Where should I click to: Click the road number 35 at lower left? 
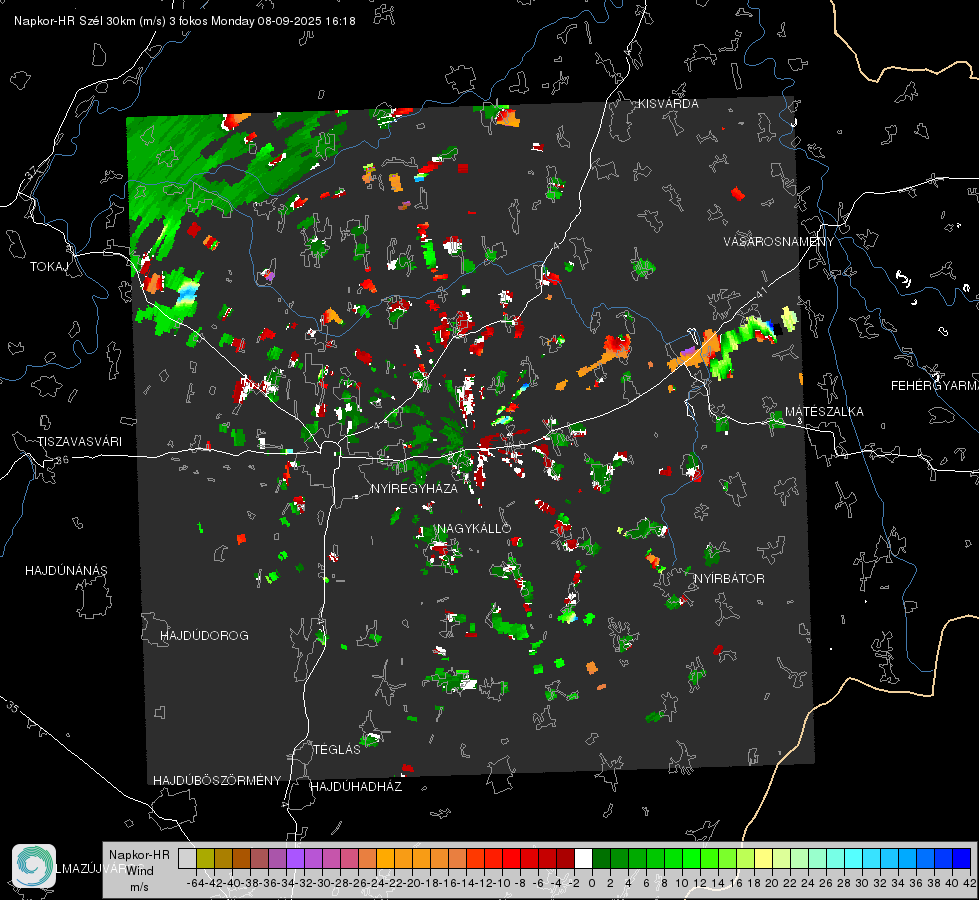(13, 708)
